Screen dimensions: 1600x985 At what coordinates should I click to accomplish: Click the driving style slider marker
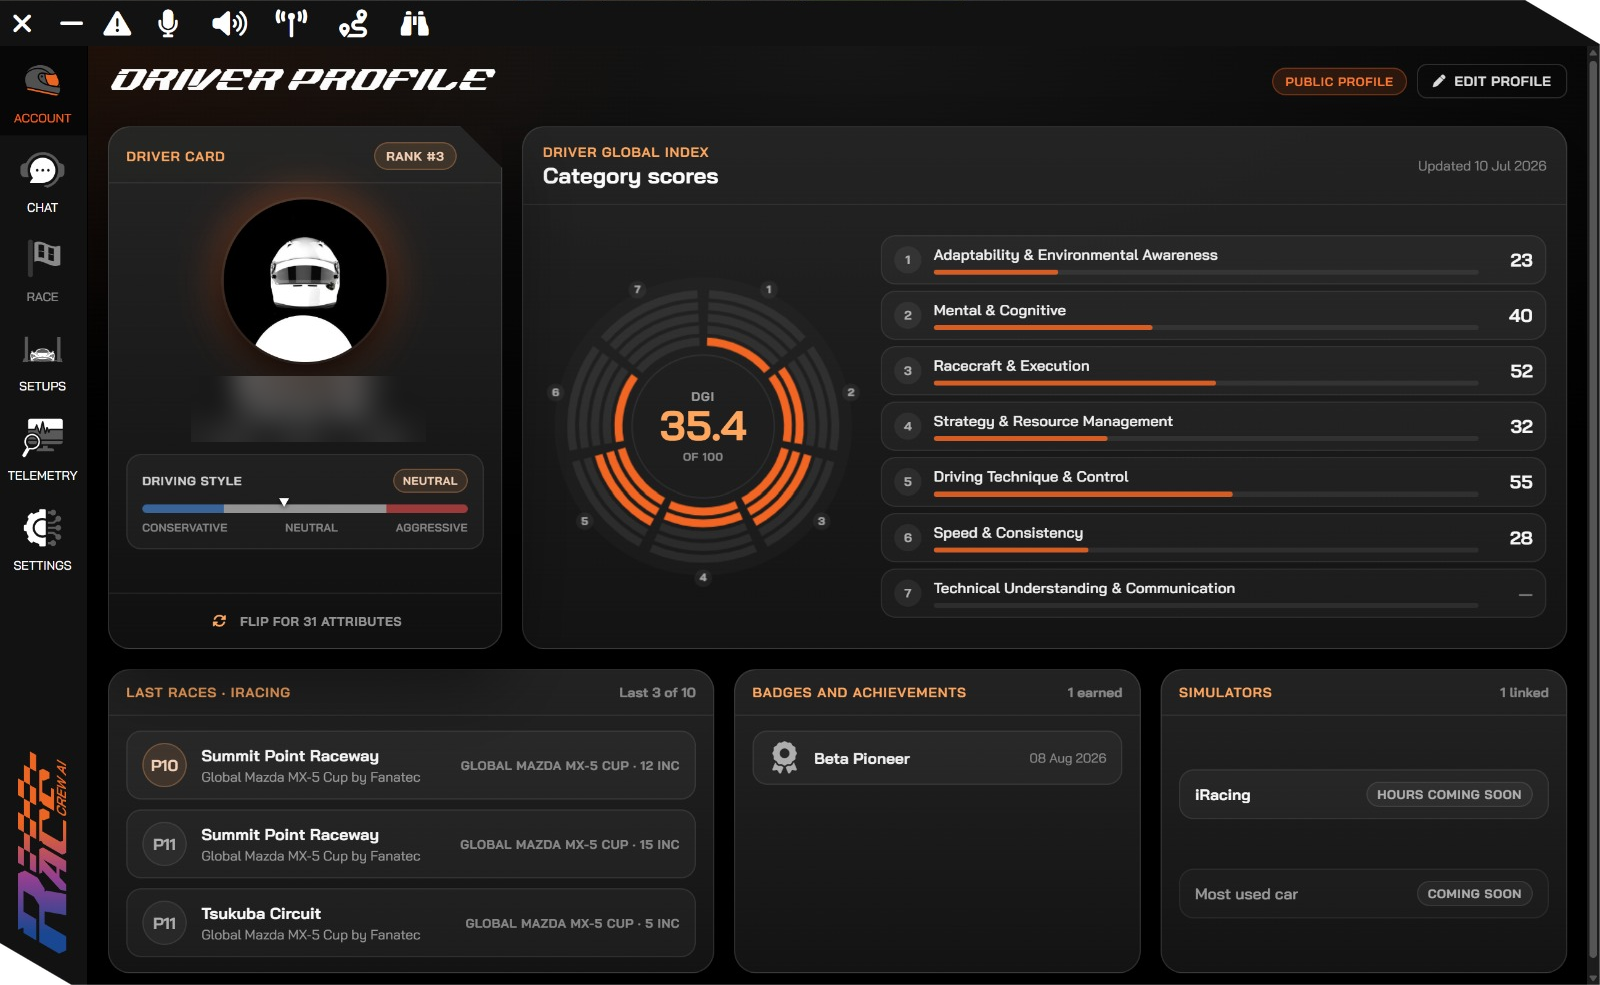point(284,502)
